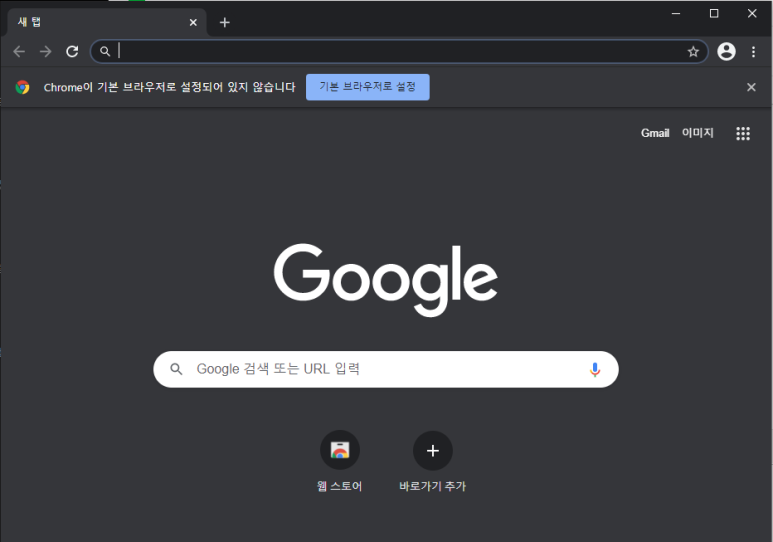773x542 pixels.
Task: Open the 웹 스토어 shortcut icon
Action: (340, 450)
